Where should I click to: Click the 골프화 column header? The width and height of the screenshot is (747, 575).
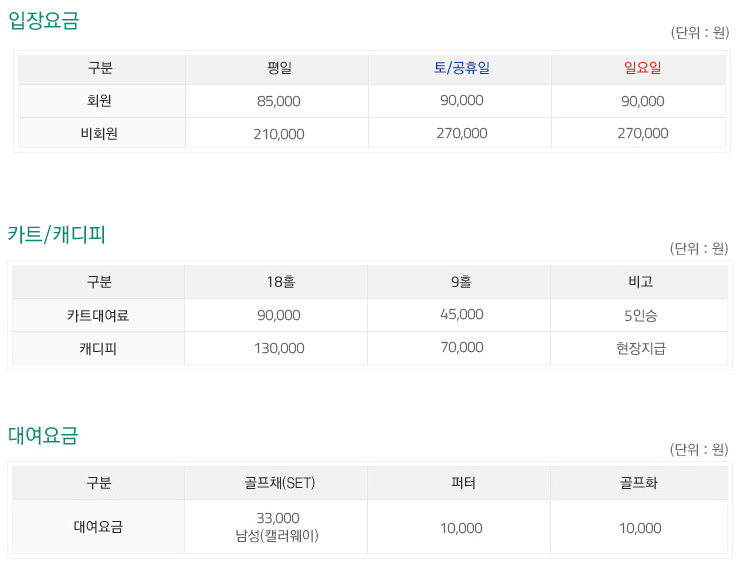point(639,483)
